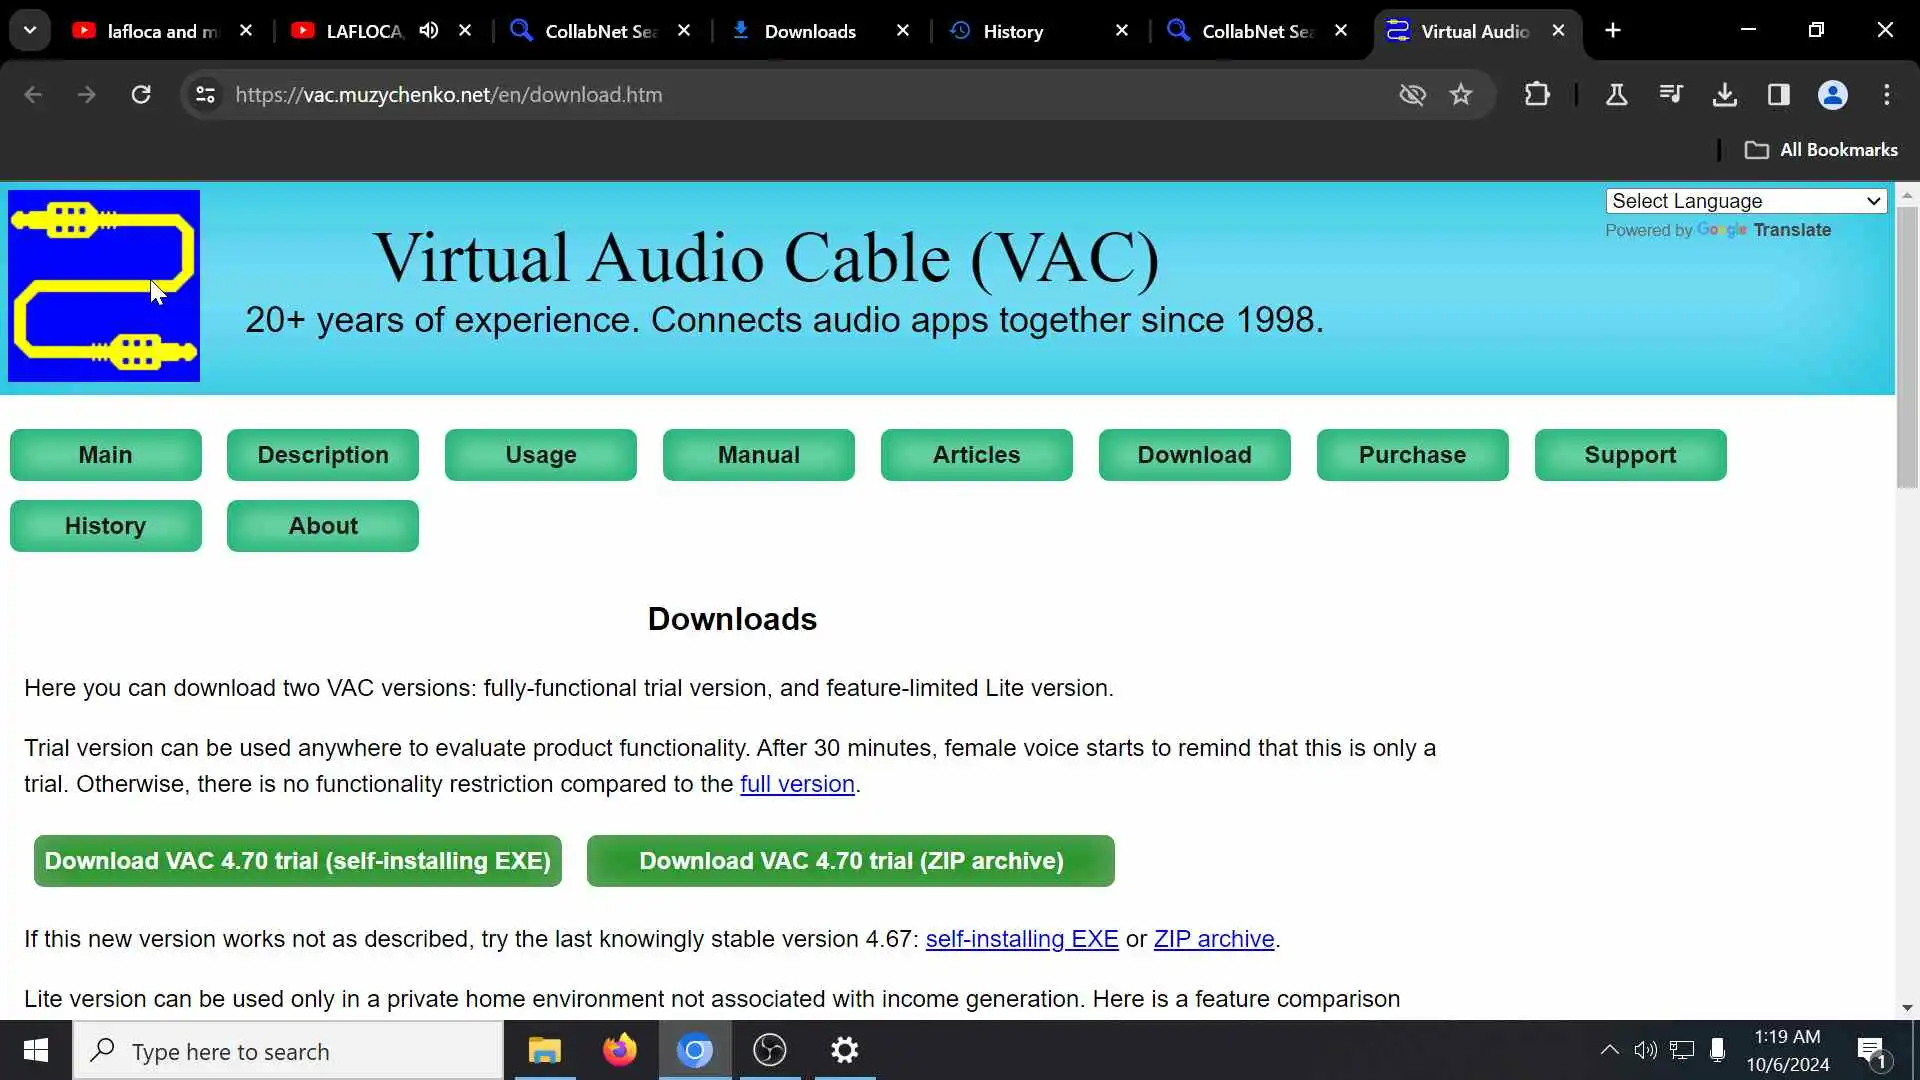Mute the LAFLOCA tab audio icon
This screenshot has height=1080, width=1920.
[429, 31]
